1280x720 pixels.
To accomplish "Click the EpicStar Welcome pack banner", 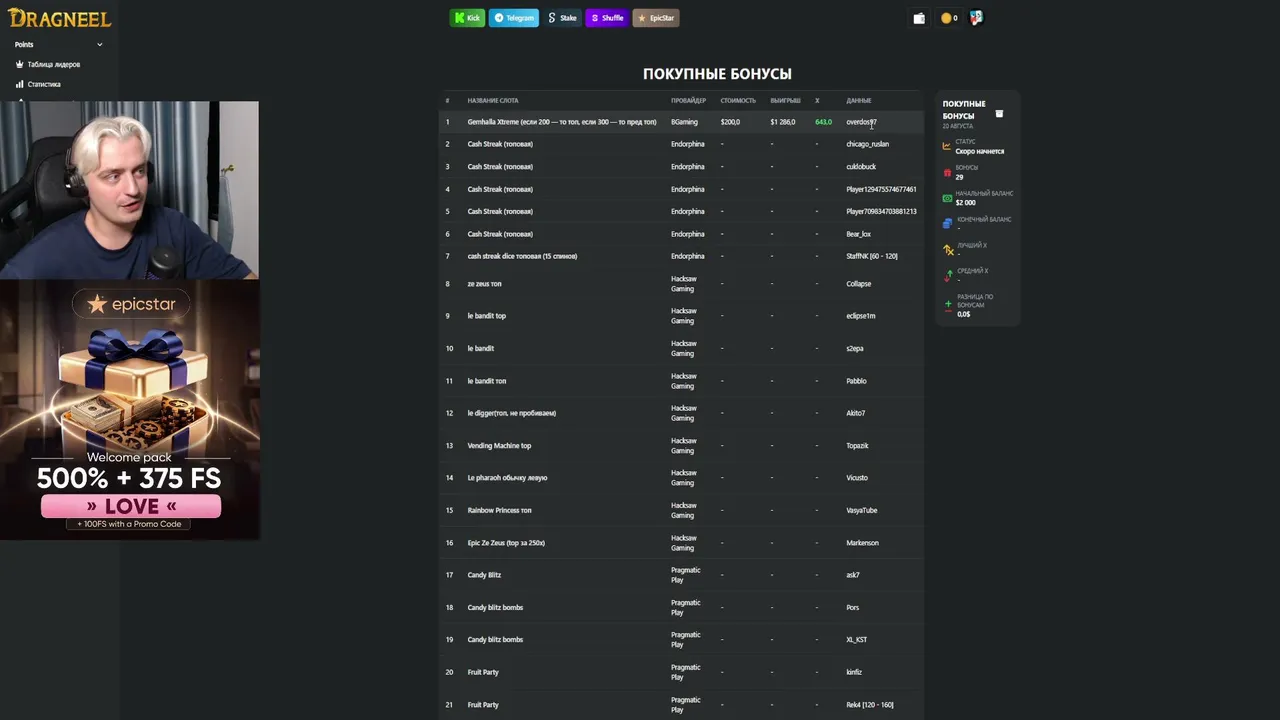I will coord(130,410).
